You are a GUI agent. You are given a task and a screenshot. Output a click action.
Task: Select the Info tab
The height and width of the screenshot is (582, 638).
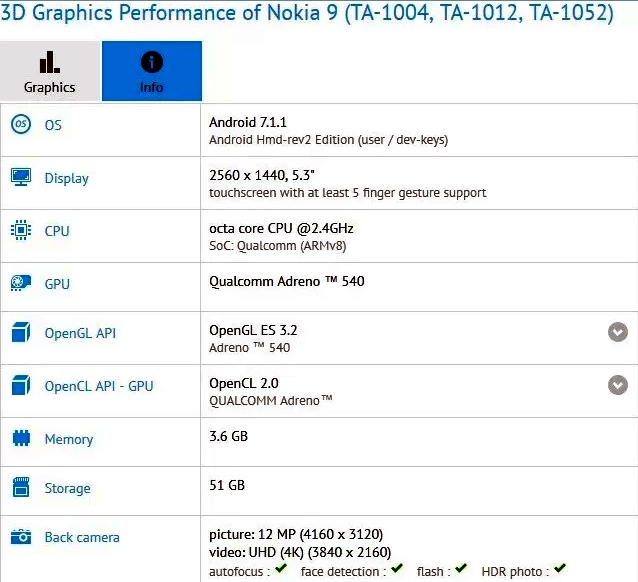point(152,71)
